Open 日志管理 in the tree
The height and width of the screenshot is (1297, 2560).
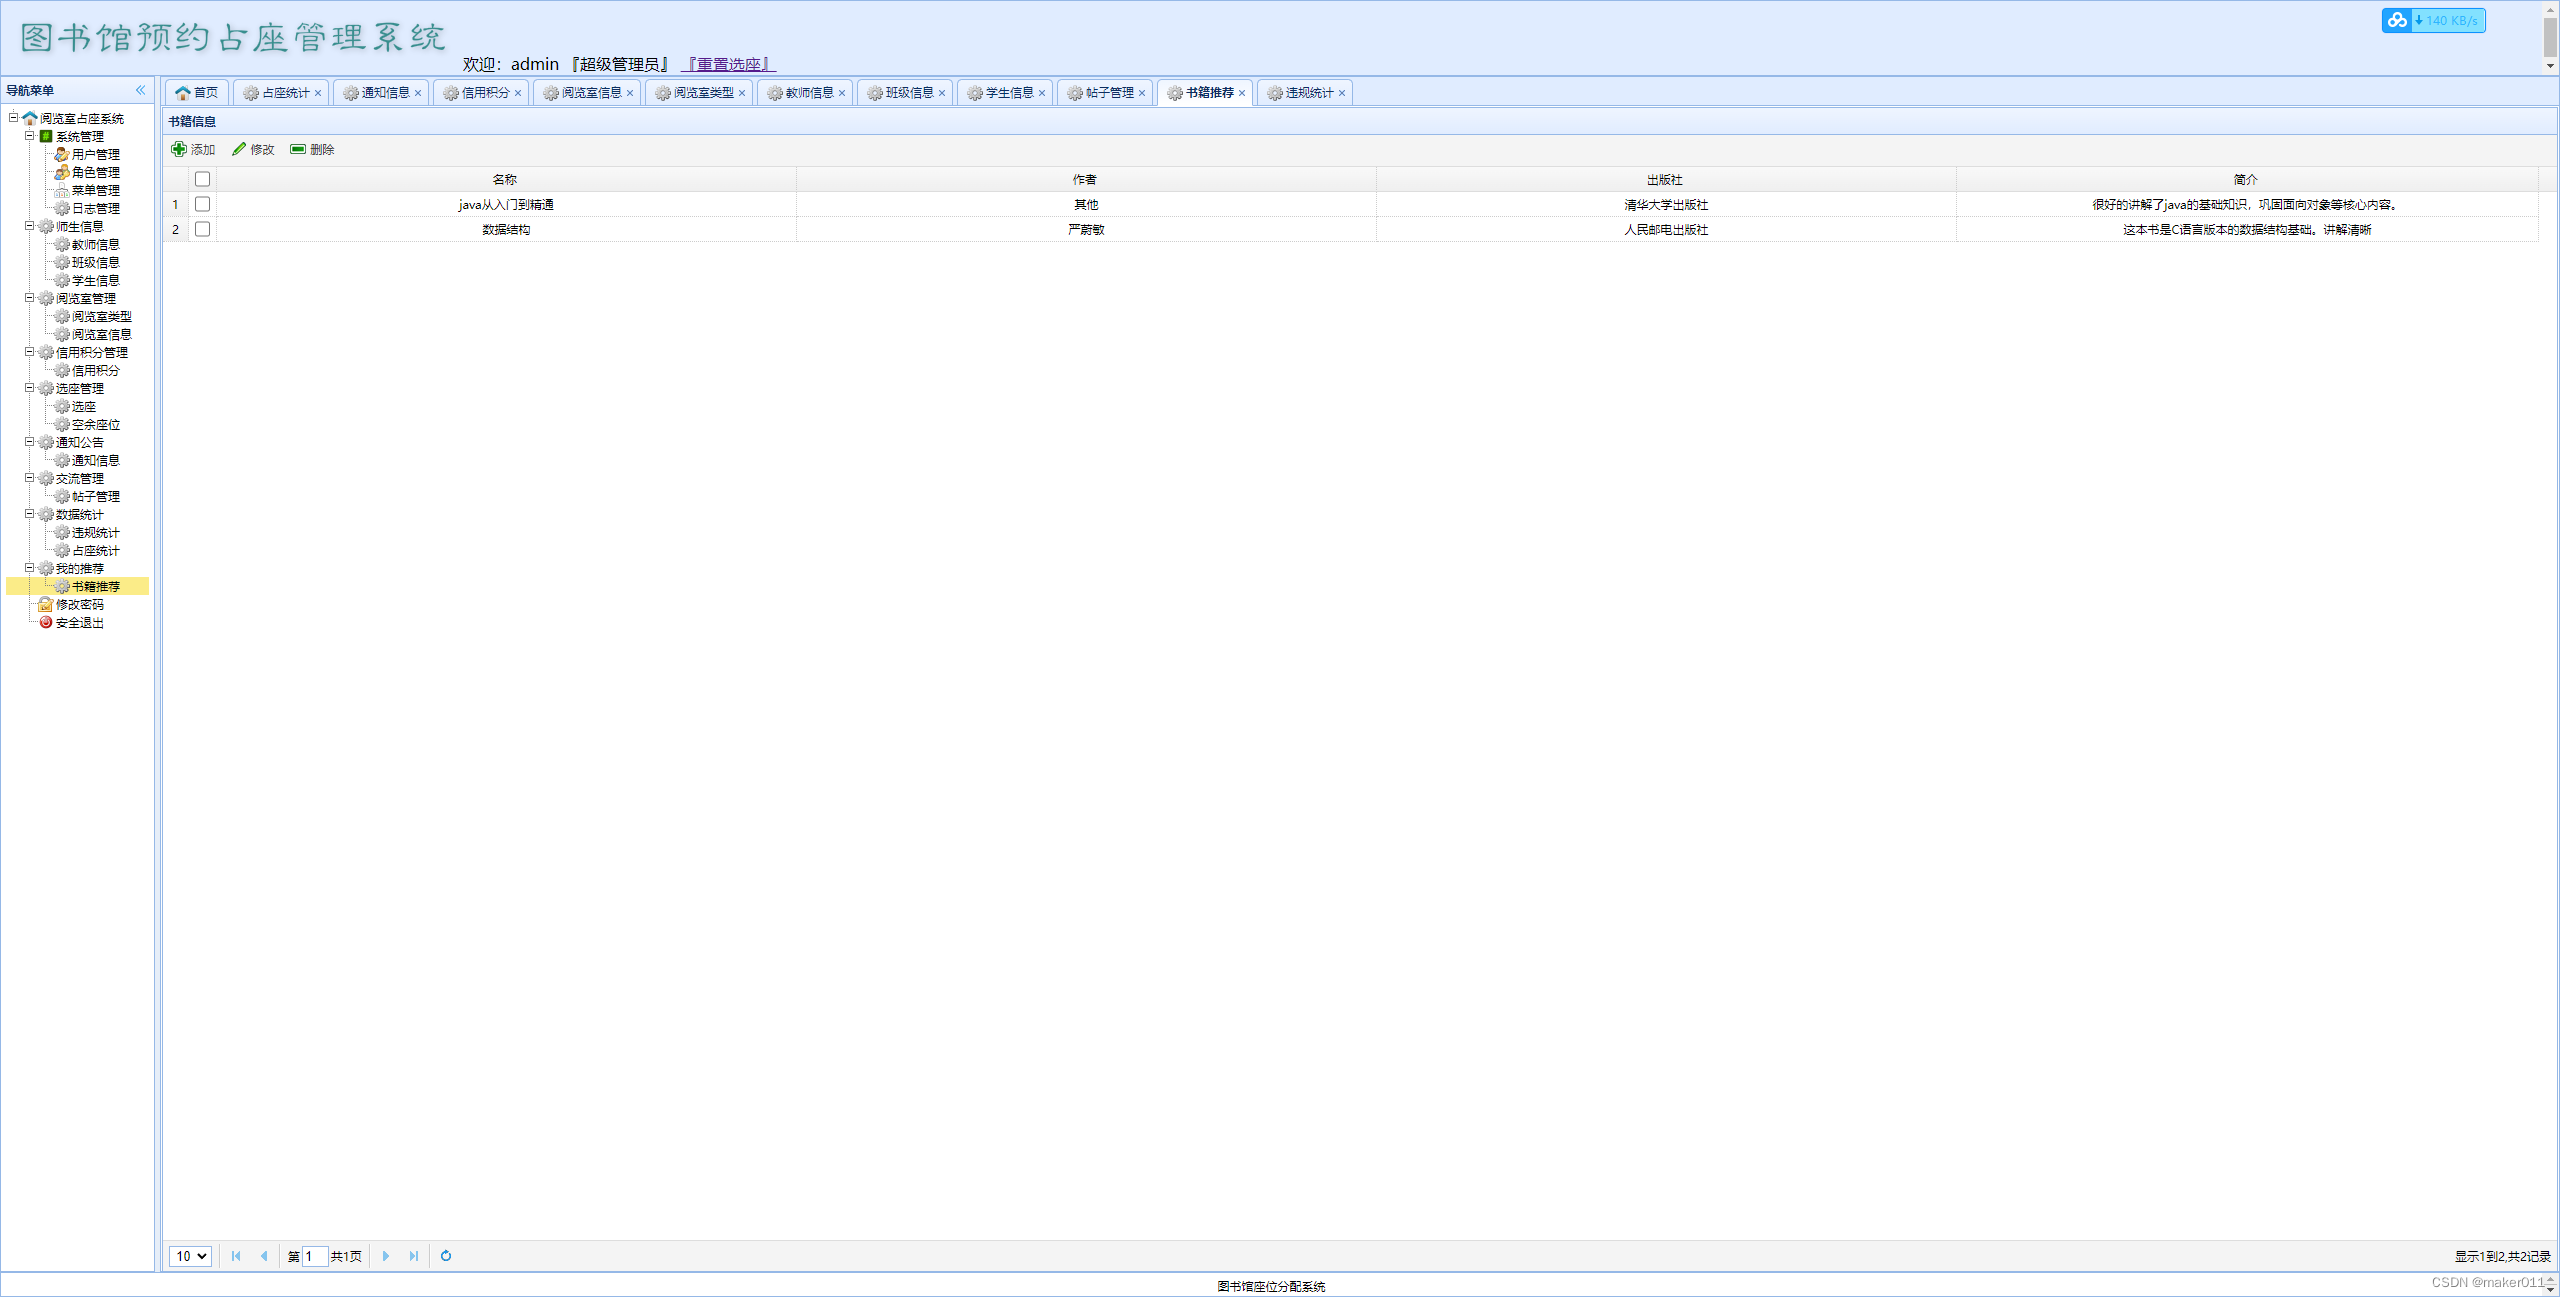click(x=96, y=208)
